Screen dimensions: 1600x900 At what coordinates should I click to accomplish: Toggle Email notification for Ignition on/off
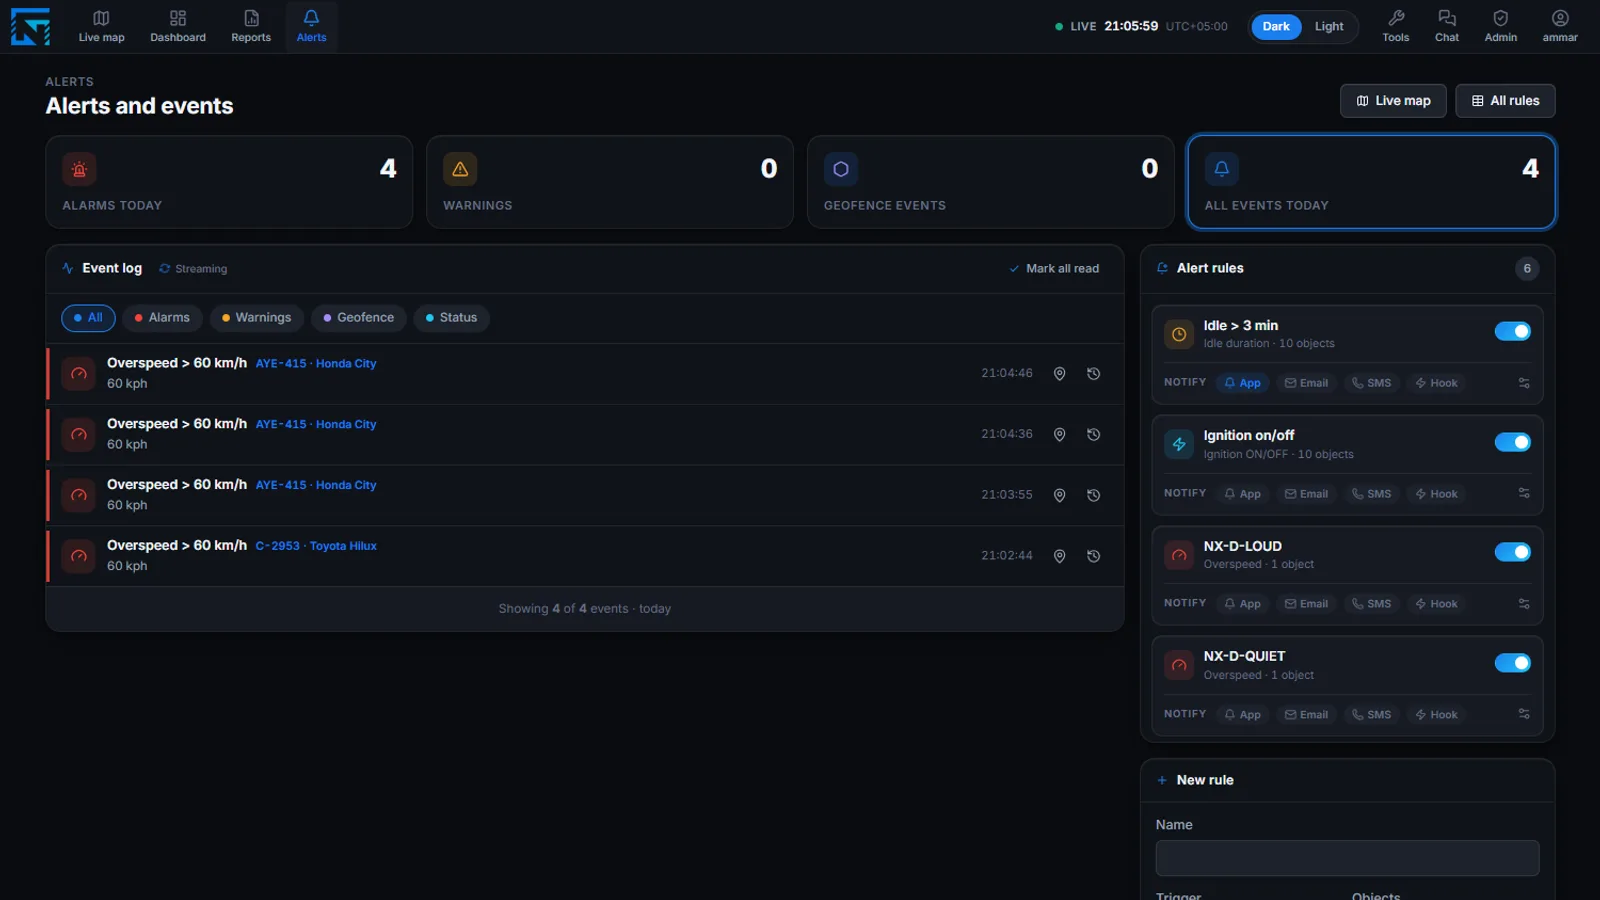1306,494
